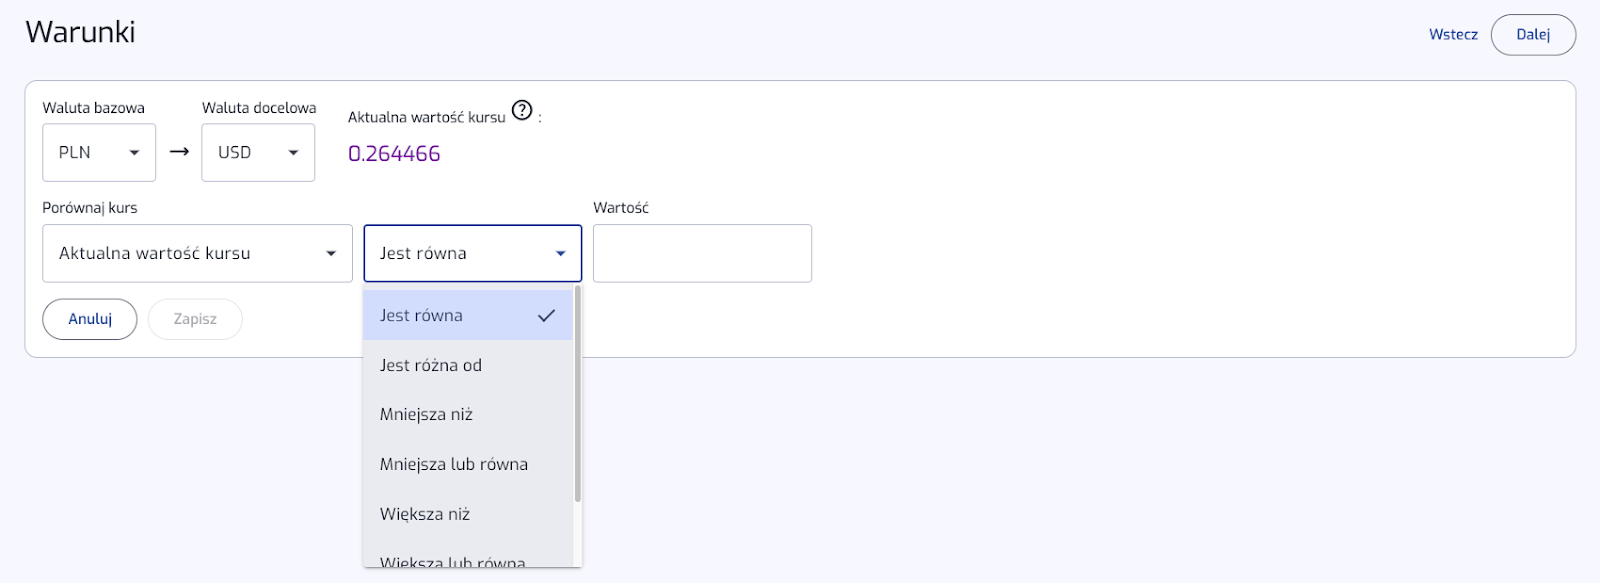Choose Jest różna od option
The width and height of the screenshot is (1600, 583).
point(468,365)
